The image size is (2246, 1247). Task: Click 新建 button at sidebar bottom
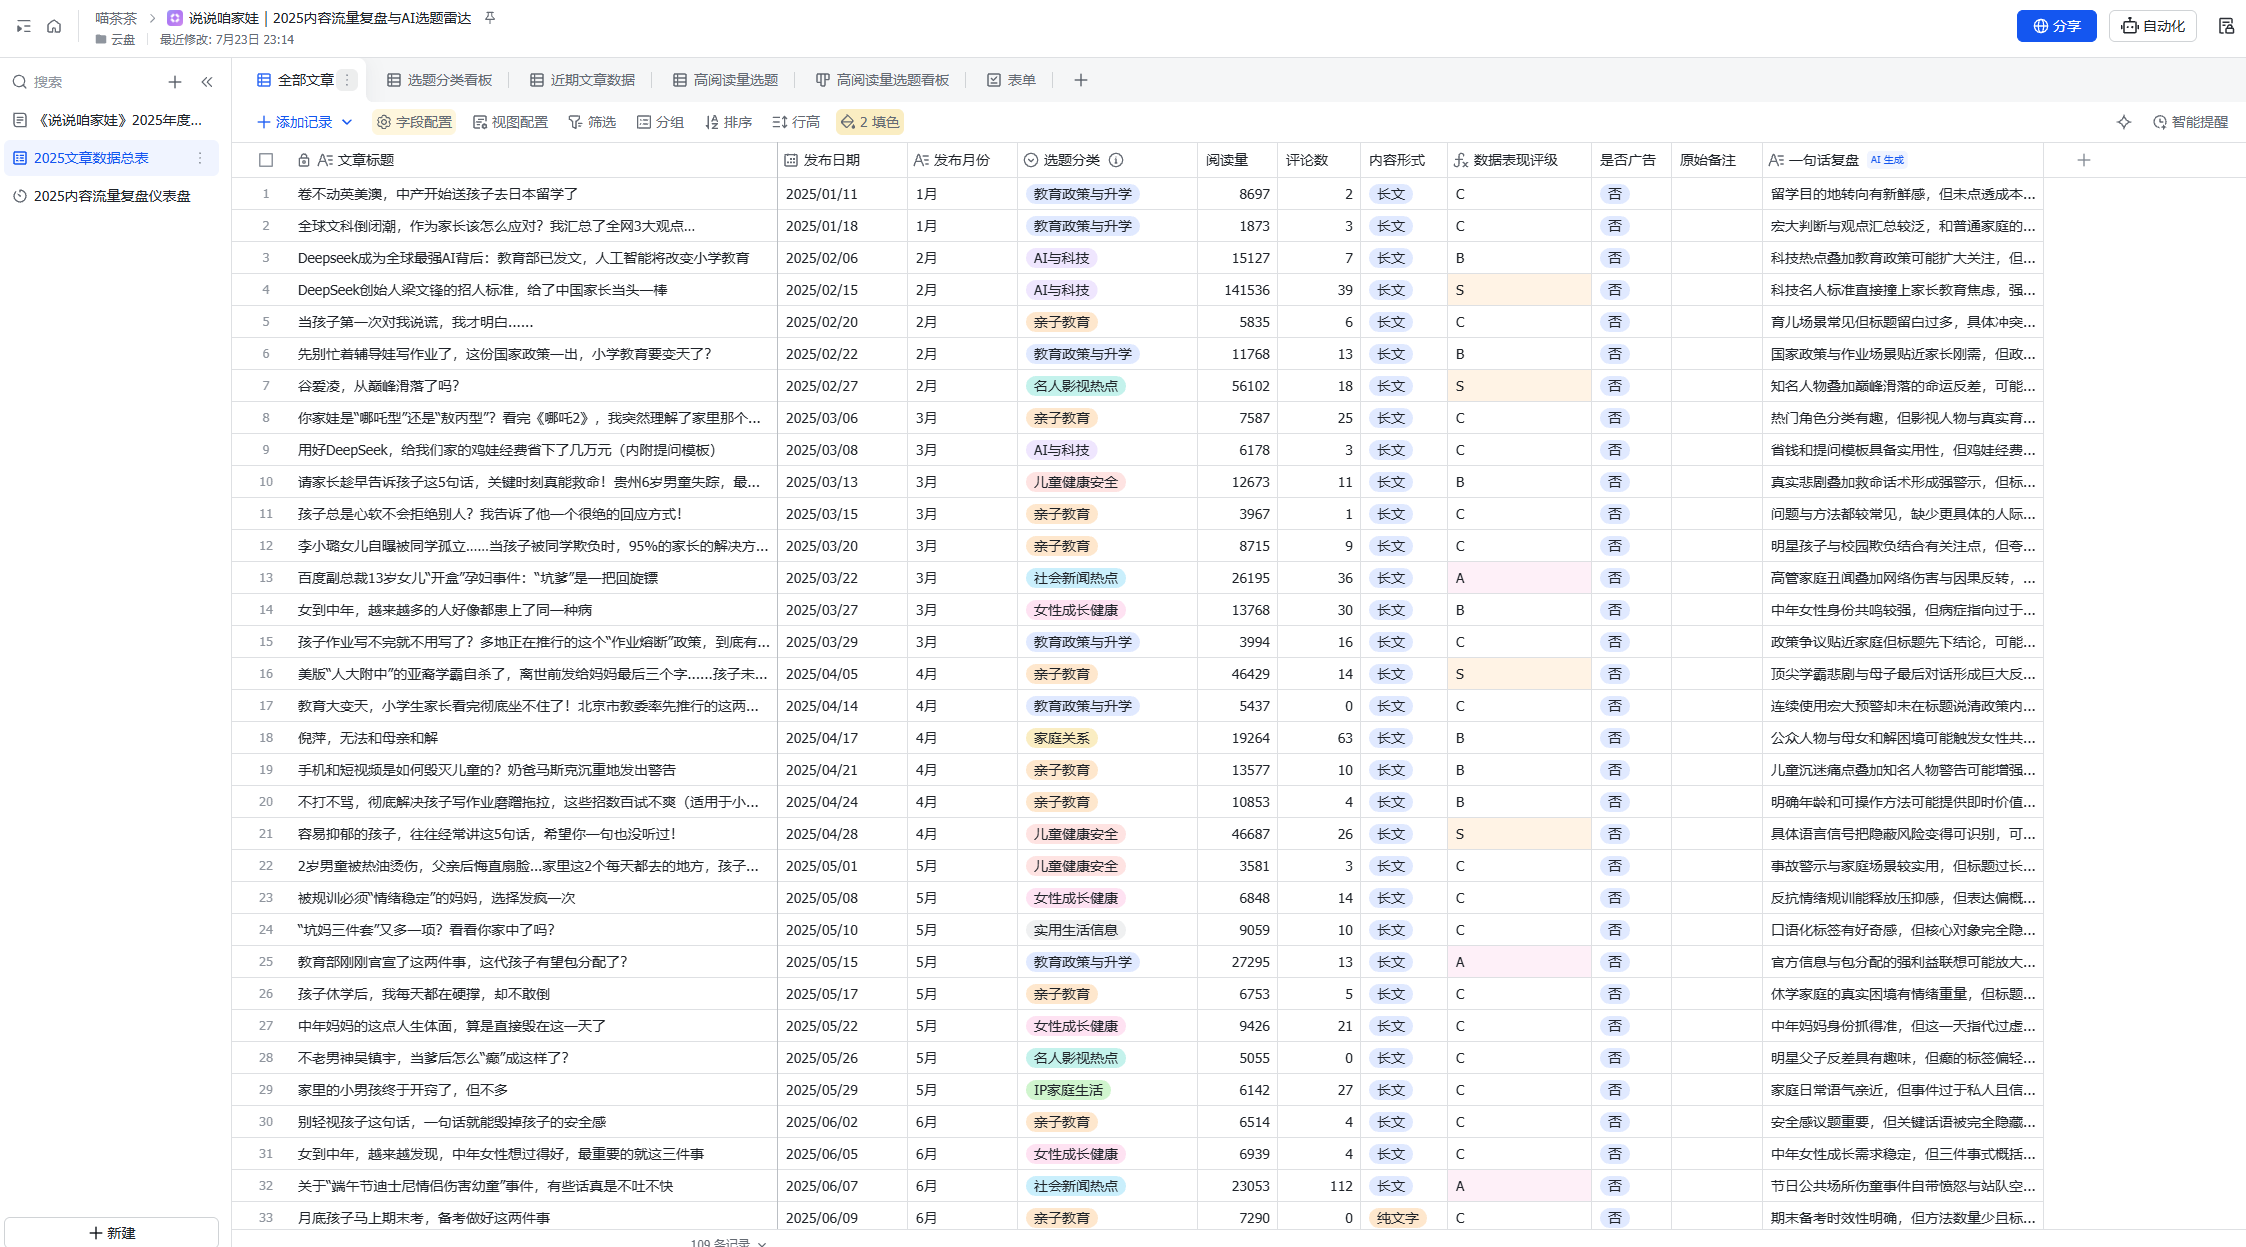click(112, 1232)
